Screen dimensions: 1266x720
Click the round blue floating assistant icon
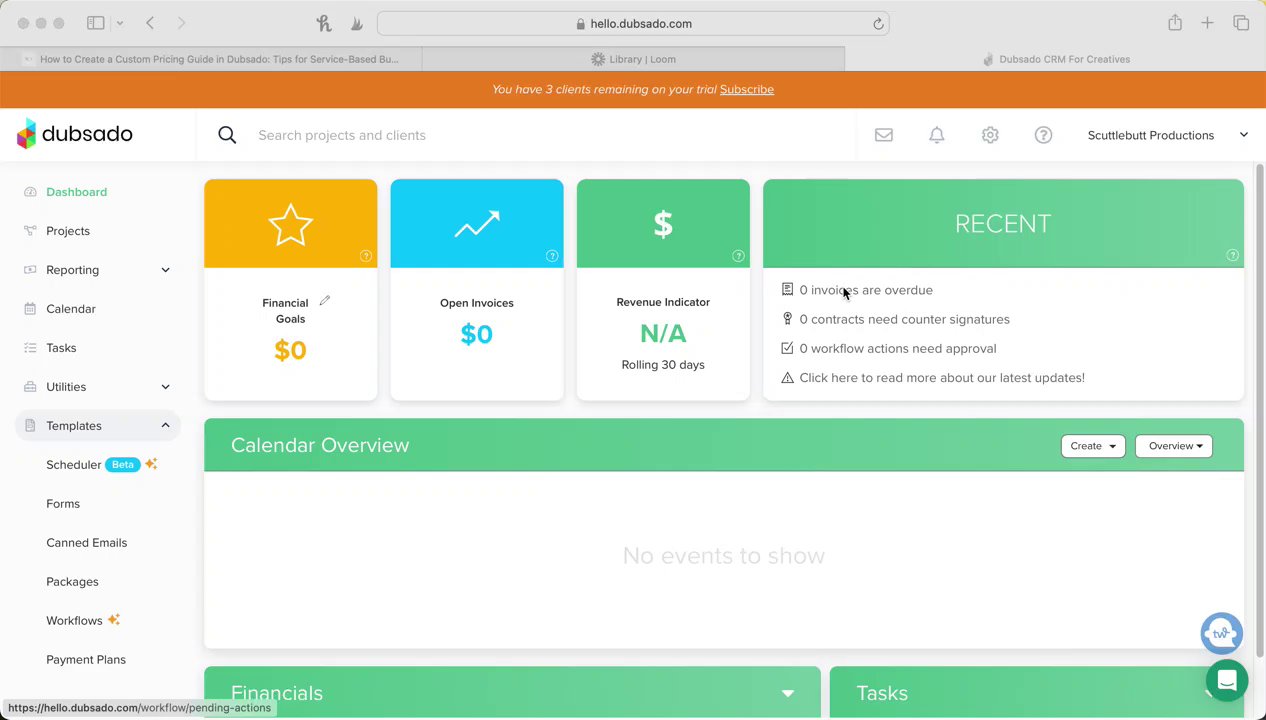1221,633
